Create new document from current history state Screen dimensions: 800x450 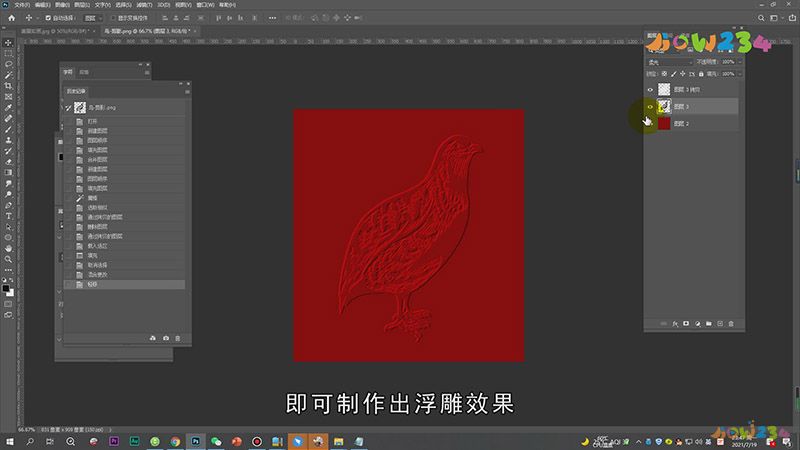pos(153,338)
